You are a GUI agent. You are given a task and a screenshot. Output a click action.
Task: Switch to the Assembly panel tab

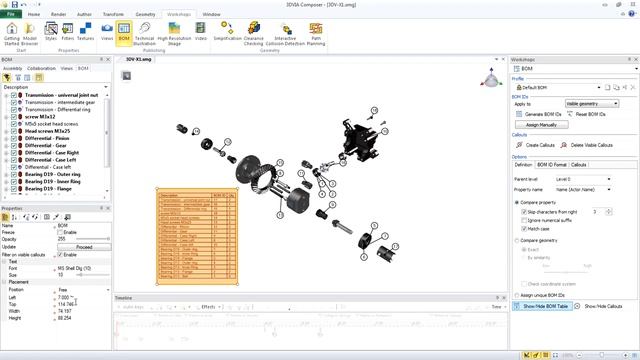pos(13,69)
